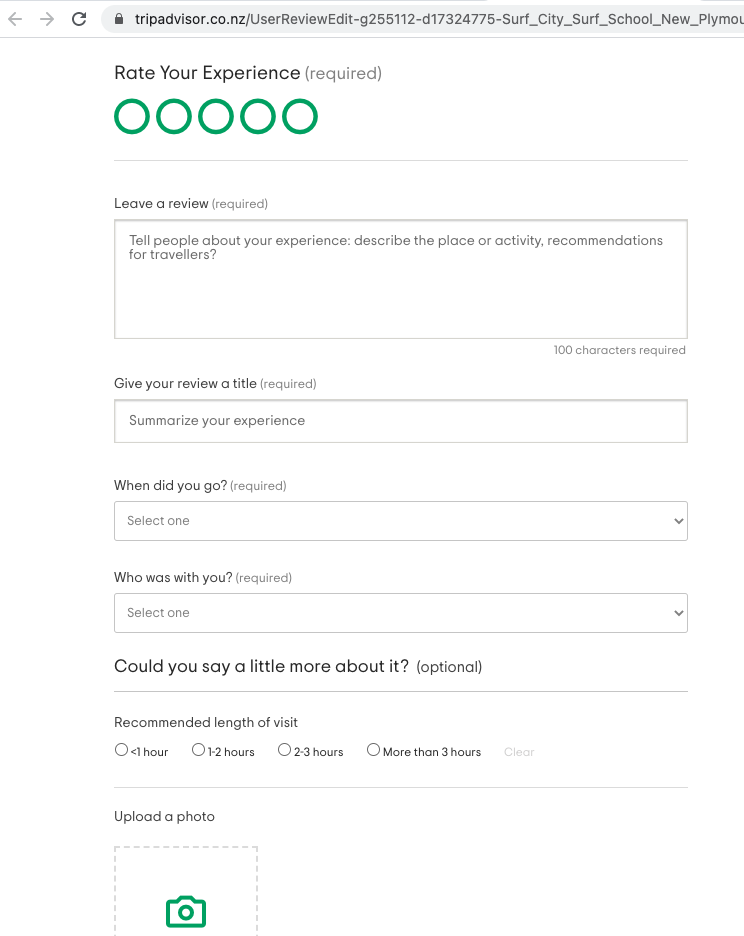This screenshot has width=744, height=936.
Task: Pick 'More than 3 hours' option
Action: (x=373, y=750)
